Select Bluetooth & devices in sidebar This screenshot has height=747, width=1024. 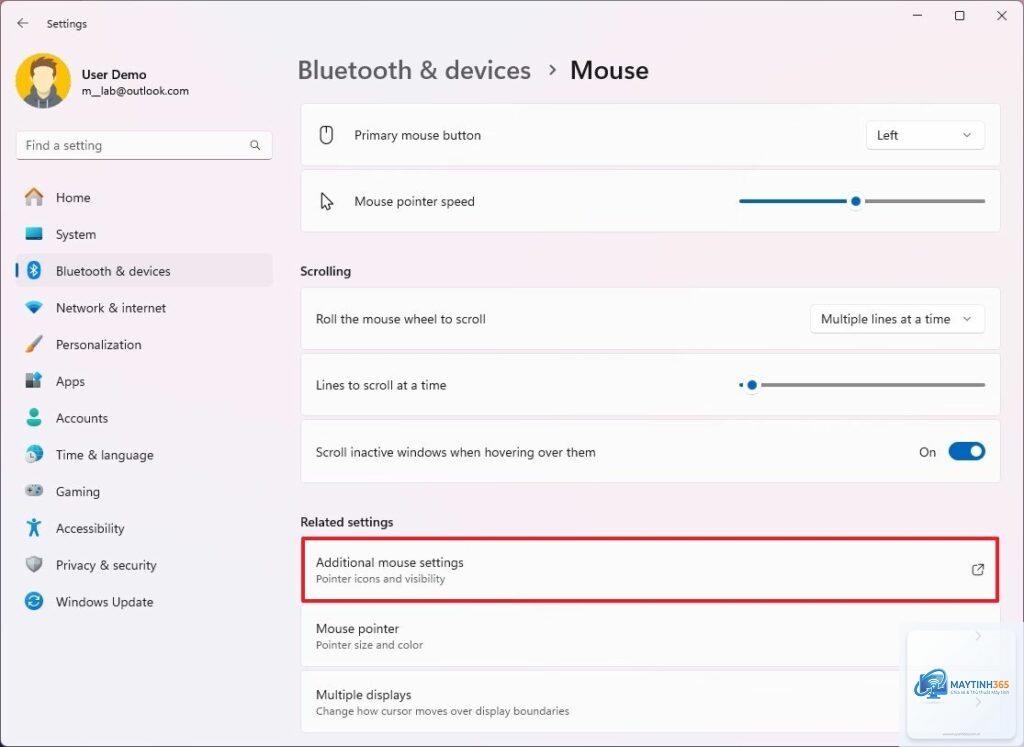[x=144, y=270]
